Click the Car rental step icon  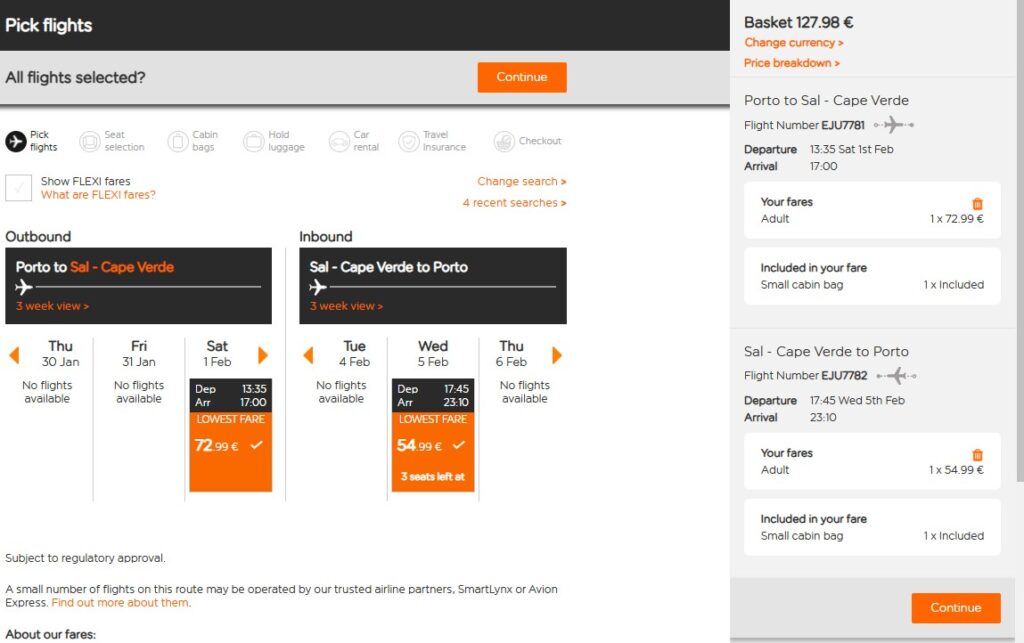[339, 141]
